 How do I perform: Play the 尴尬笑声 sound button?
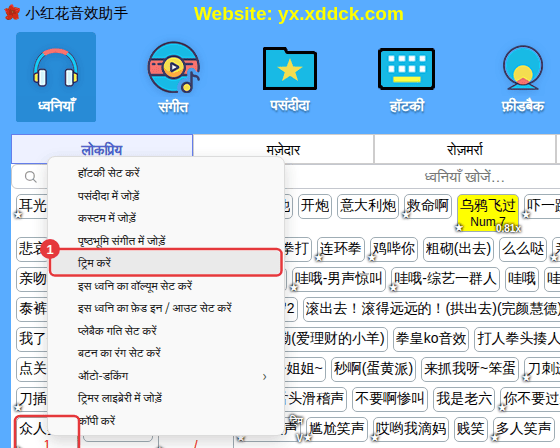pyautogui.click(x=337, y=429)
